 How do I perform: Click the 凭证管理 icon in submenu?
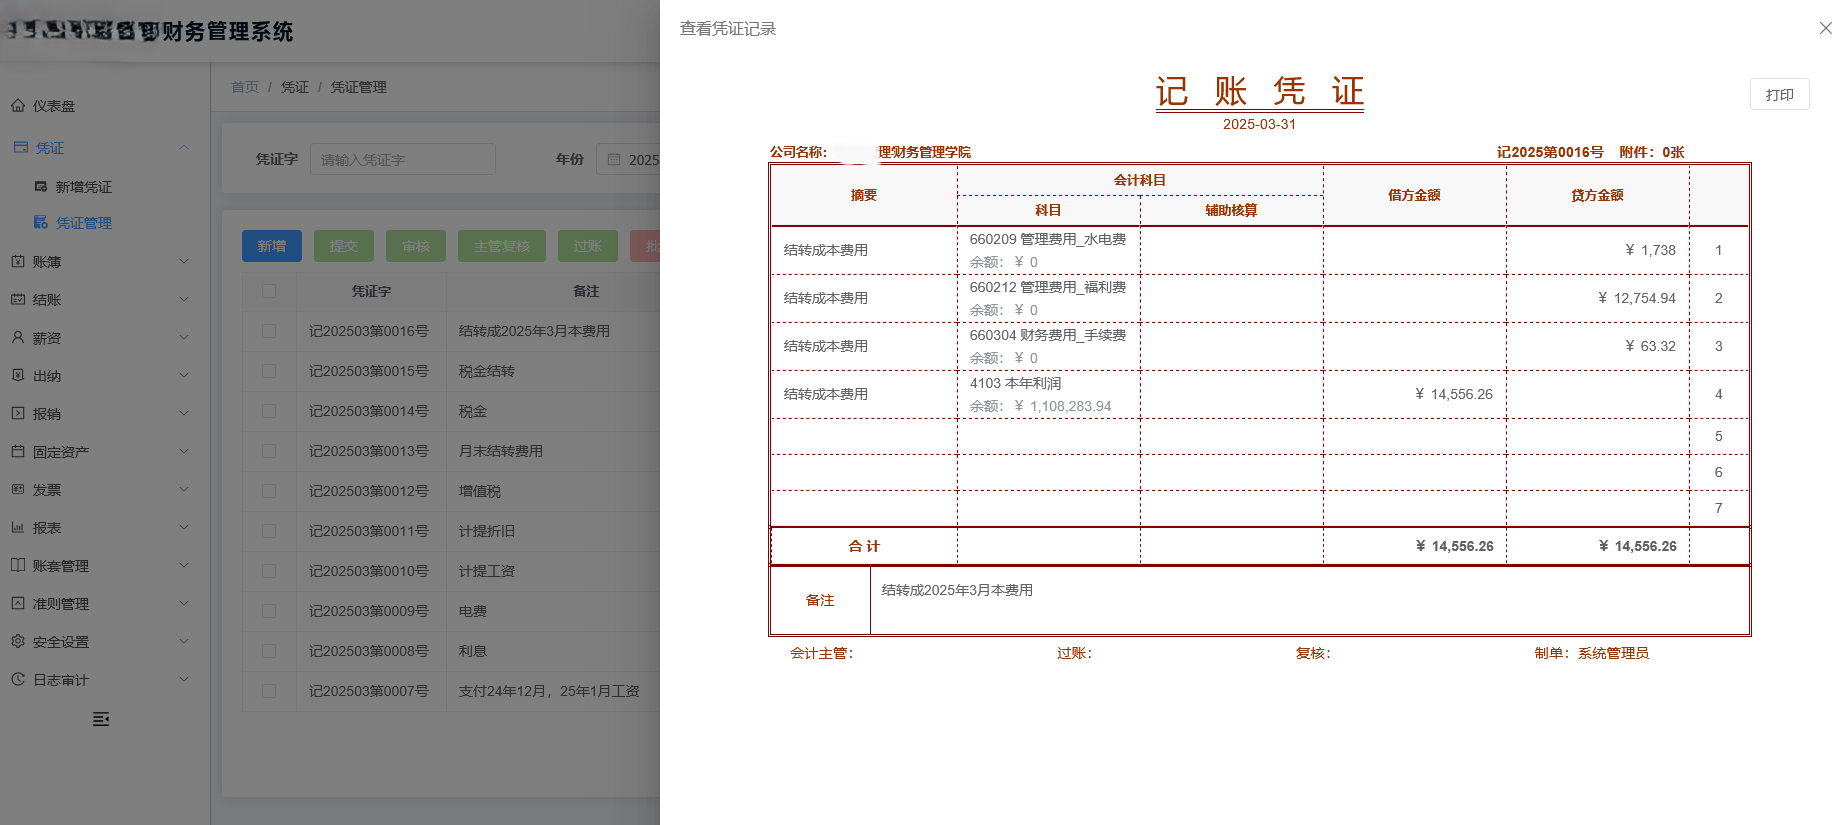tap(41, 222)
